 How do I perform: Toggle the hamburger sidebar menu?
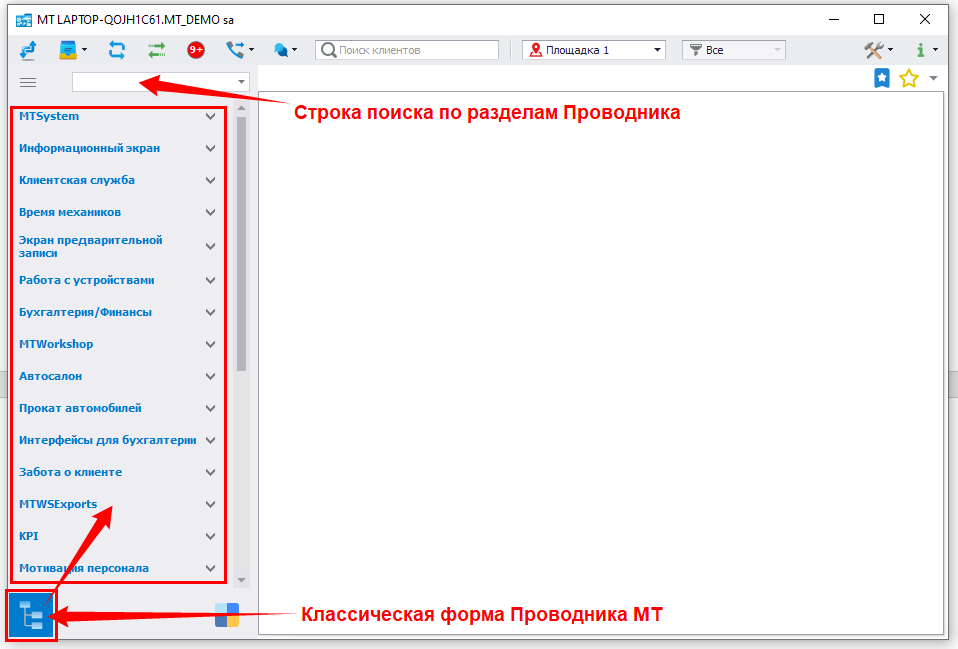click(28, 82)
